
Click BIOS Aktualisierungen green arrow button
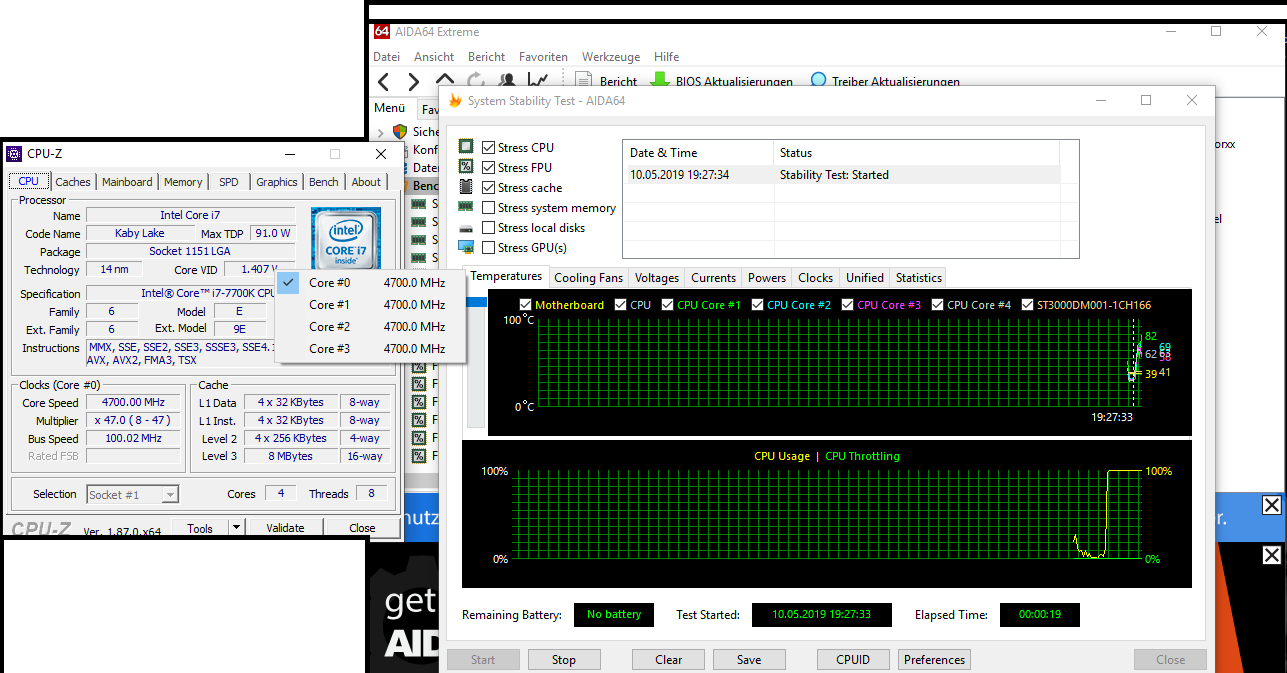point(722,81)
